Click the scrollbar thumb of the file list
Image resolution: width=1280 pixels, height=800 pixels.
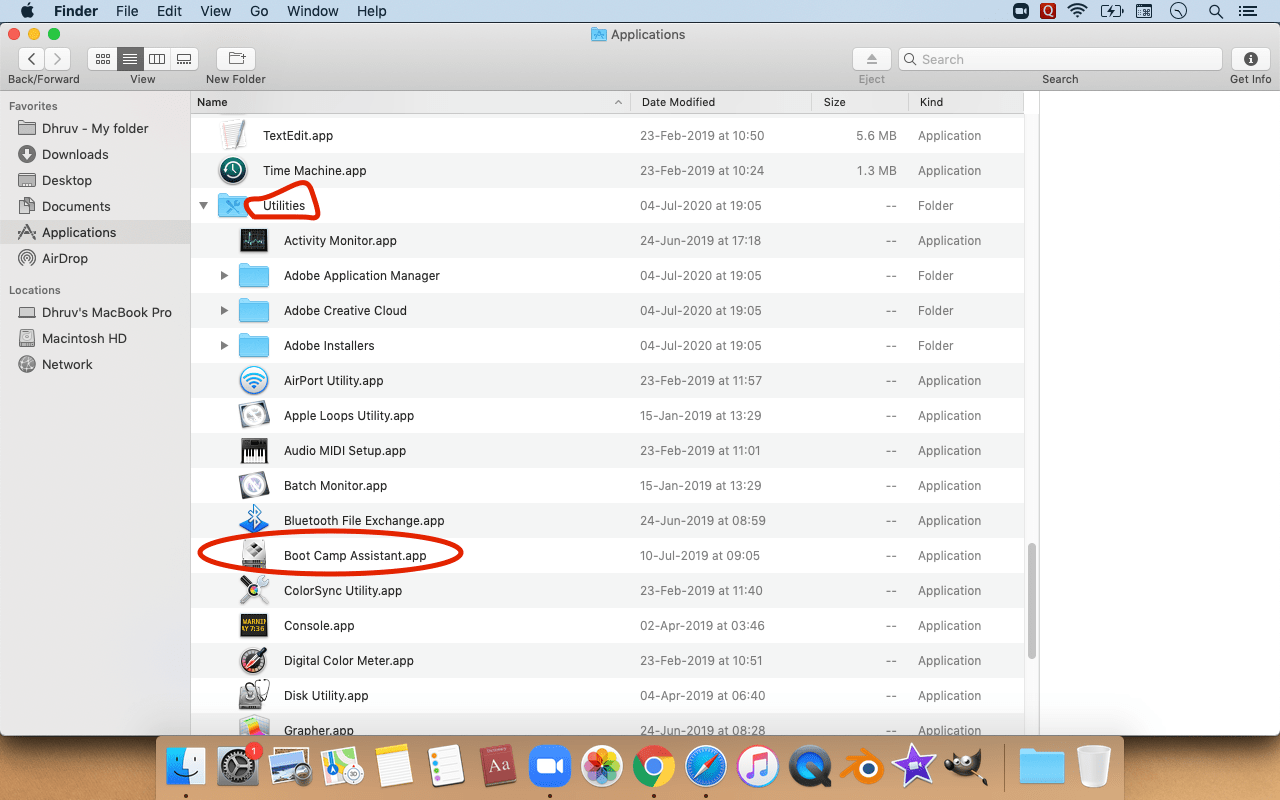(1031, 601)
